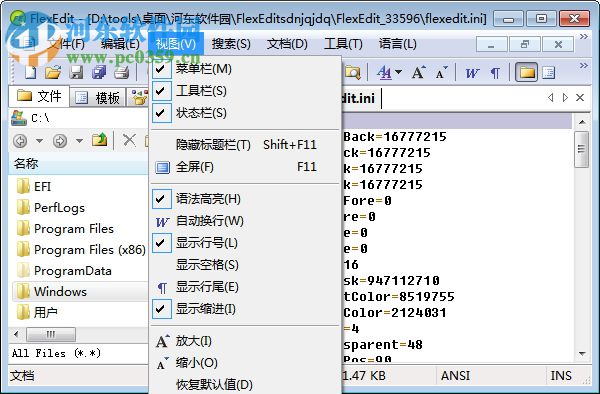Open the All Files (*.*) filter dropdown
Image resolution: width=600 pixels, height=394 pixels.
78,353
